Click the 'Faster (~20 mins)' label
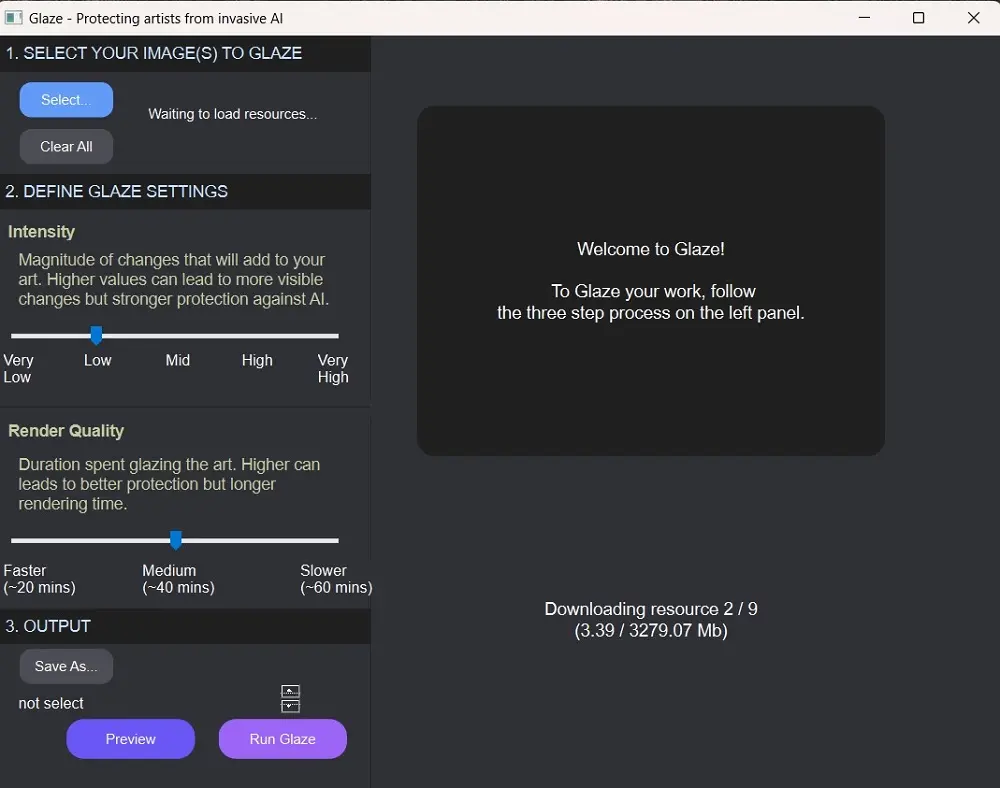The image size is (1000, 788). 40,579
